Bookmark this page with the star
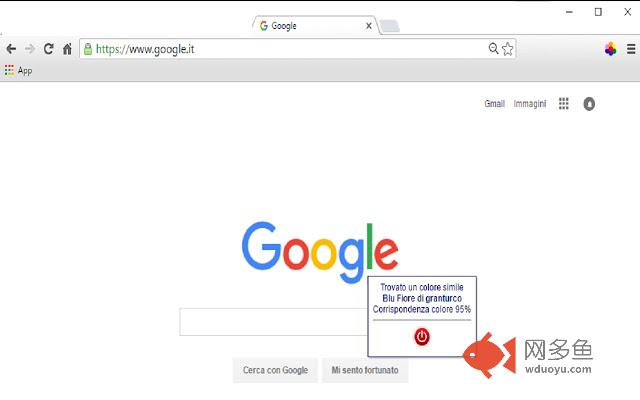The image size is (640, 400). pos(507,49)
